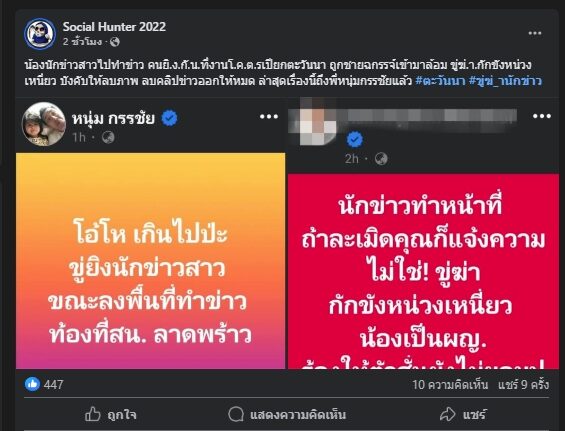Screen dimensions: 565x431
Task: Open three-dot menu on the blurred-name post
Action: (542, 116)
